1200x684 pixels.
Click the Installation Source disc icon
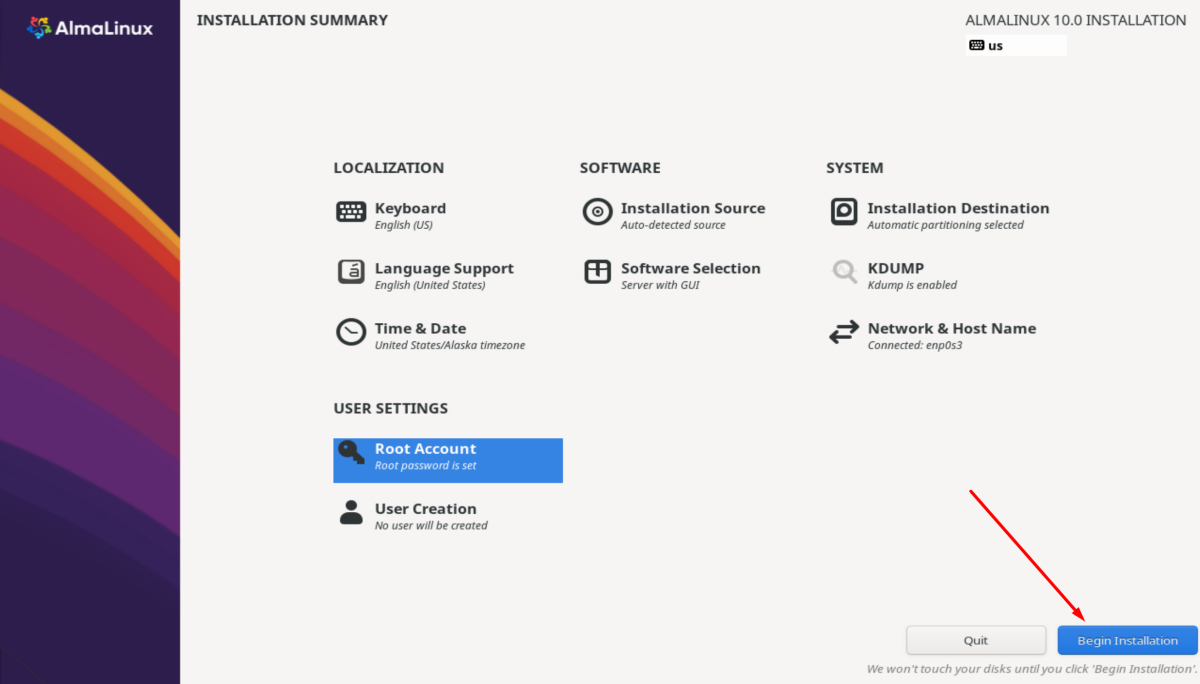coord(597,212)
